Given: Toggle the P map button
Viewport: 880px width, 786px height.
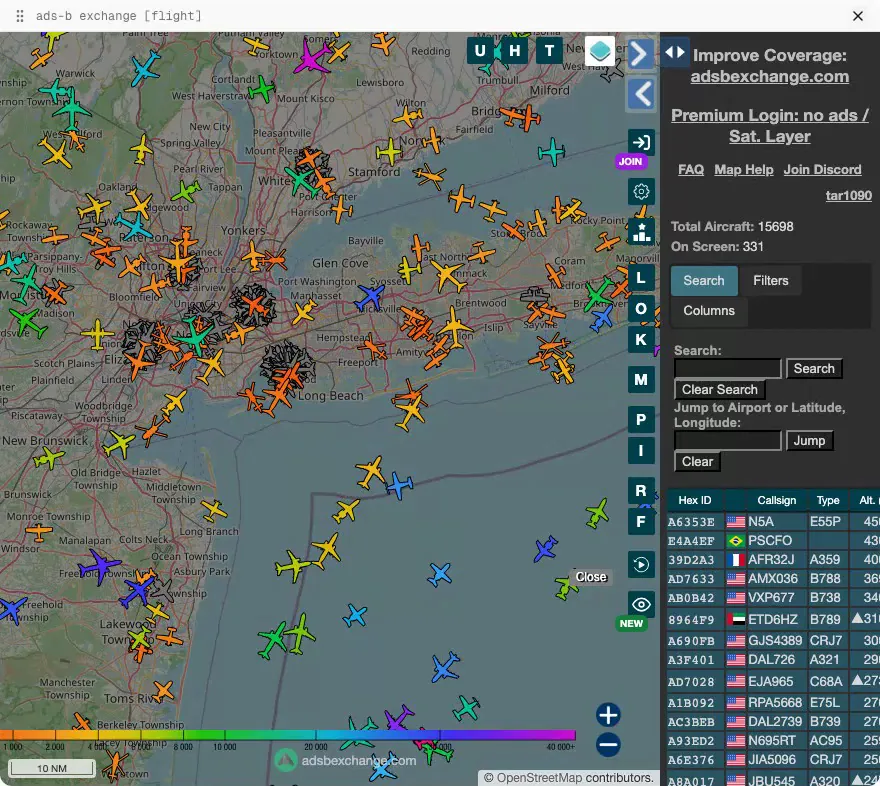Looking at the screenshot, I should click(641, 420).
